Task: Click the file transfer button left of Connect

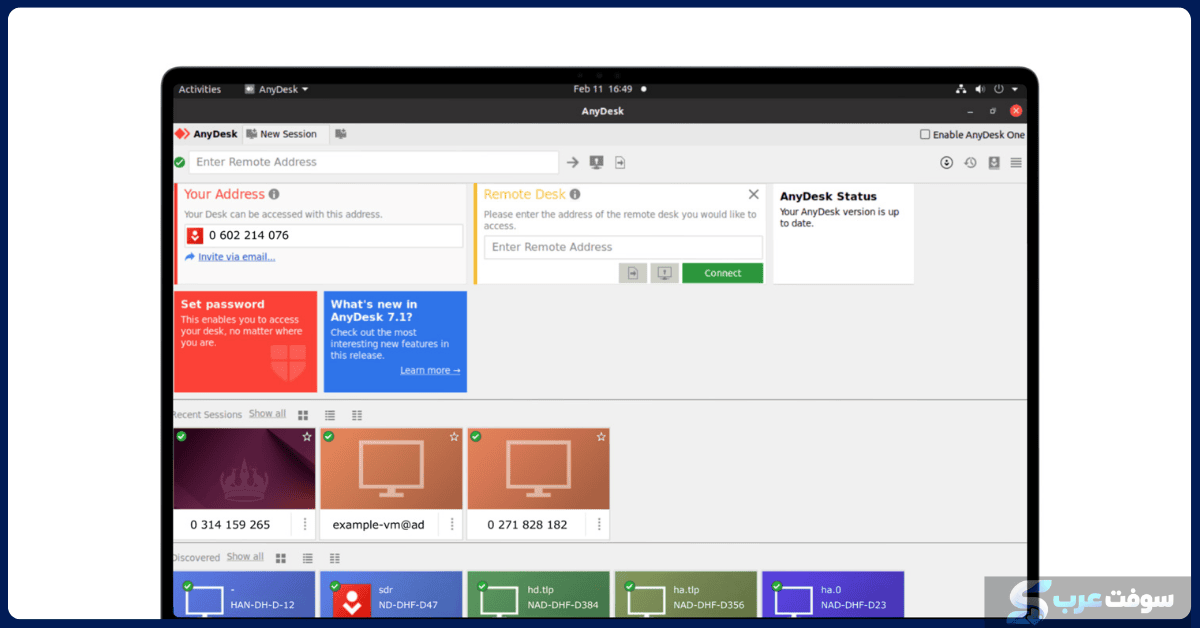Action: (x=633, y=273)
